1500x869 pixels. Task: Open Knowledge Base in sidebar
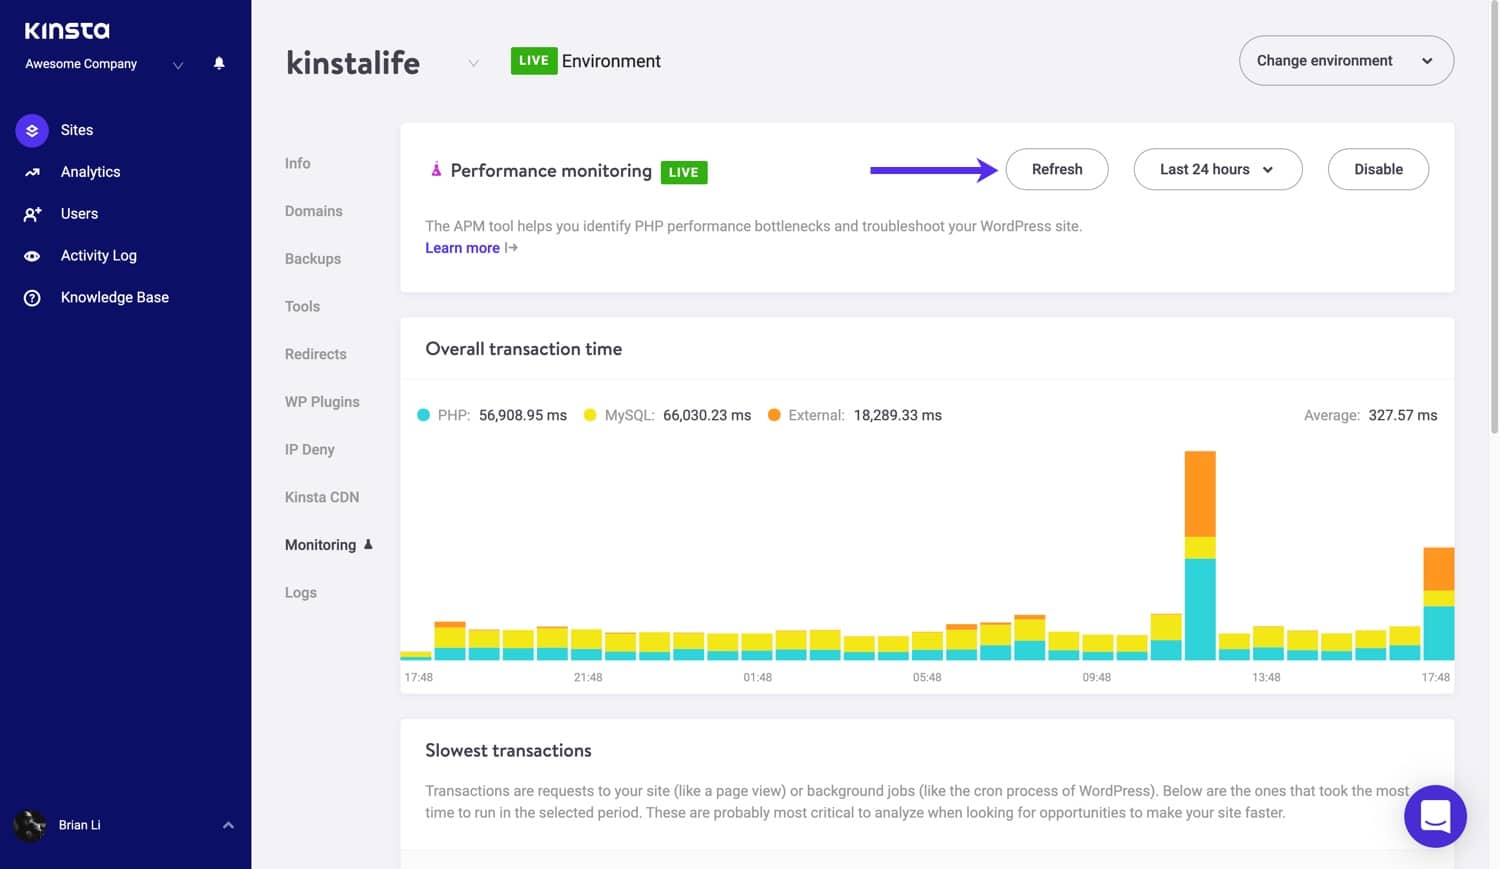point(114,298)
